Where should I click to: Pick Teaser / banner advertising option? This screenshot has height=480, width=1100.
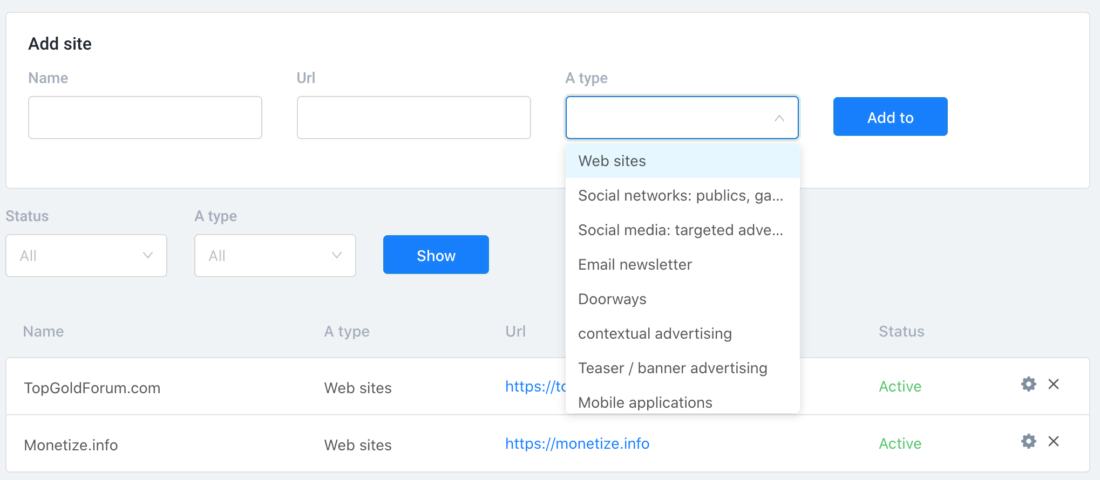pos(683,368)
